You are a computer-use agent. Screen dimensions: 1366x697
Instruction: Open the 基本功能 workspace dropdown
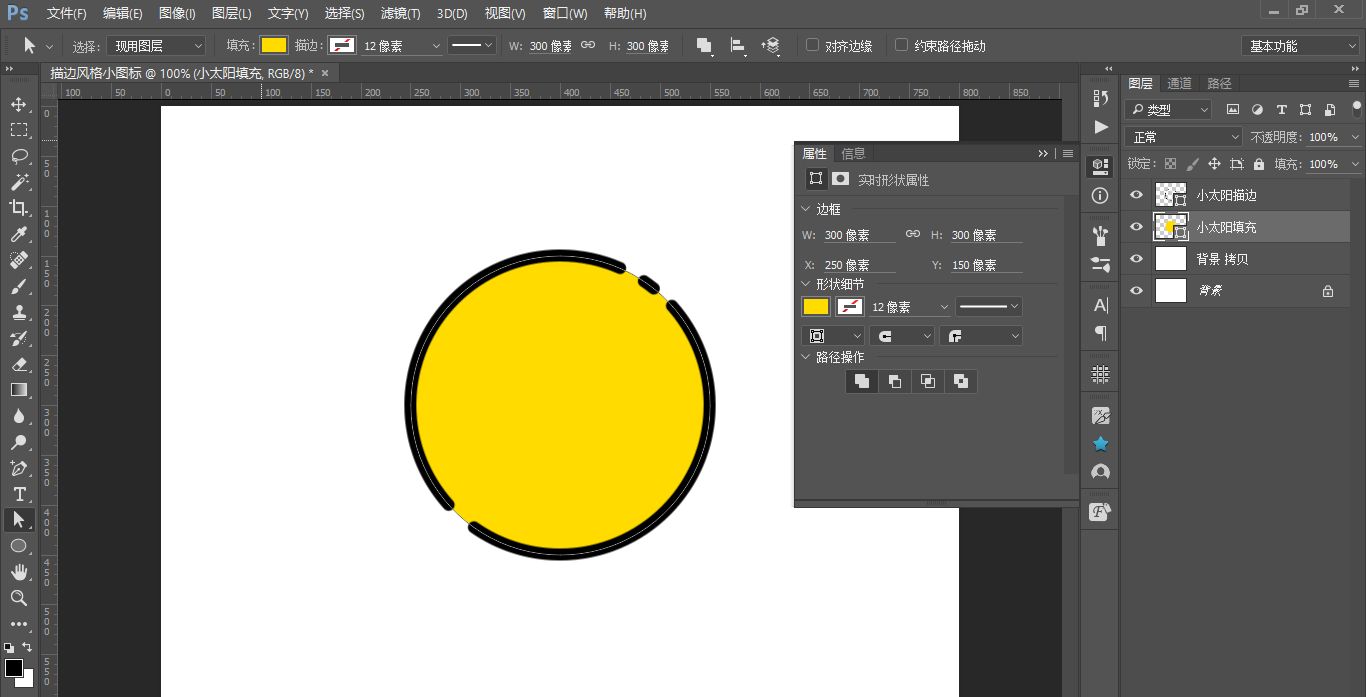[1300, 46]
